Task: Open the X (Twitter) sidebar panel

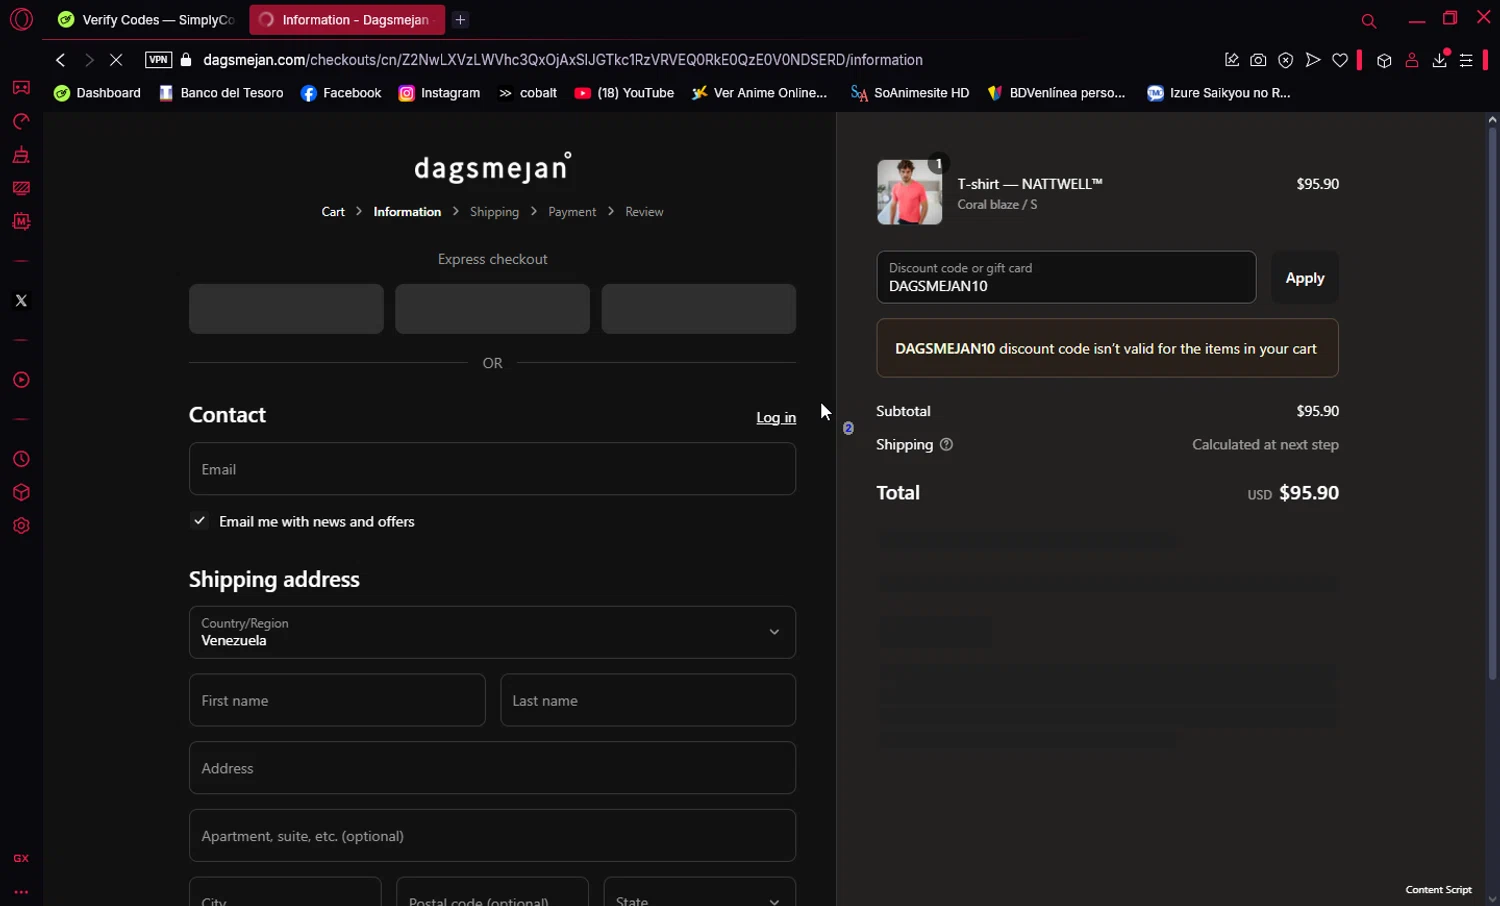Action: [21, 301]
